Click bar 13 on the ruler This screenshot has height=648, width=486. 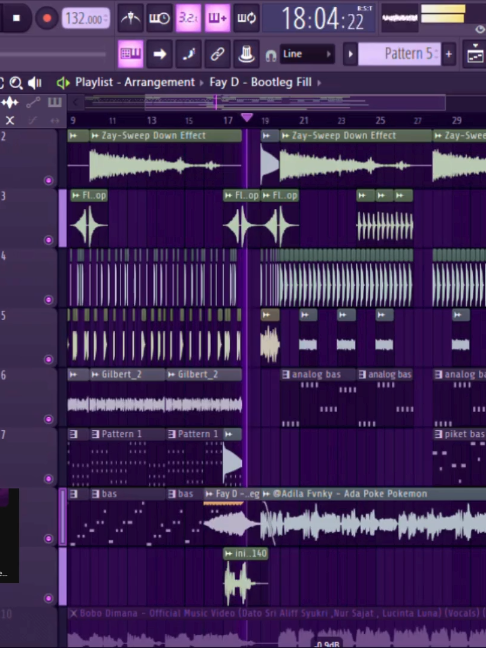pyautogui.click(x=152, y=120)
